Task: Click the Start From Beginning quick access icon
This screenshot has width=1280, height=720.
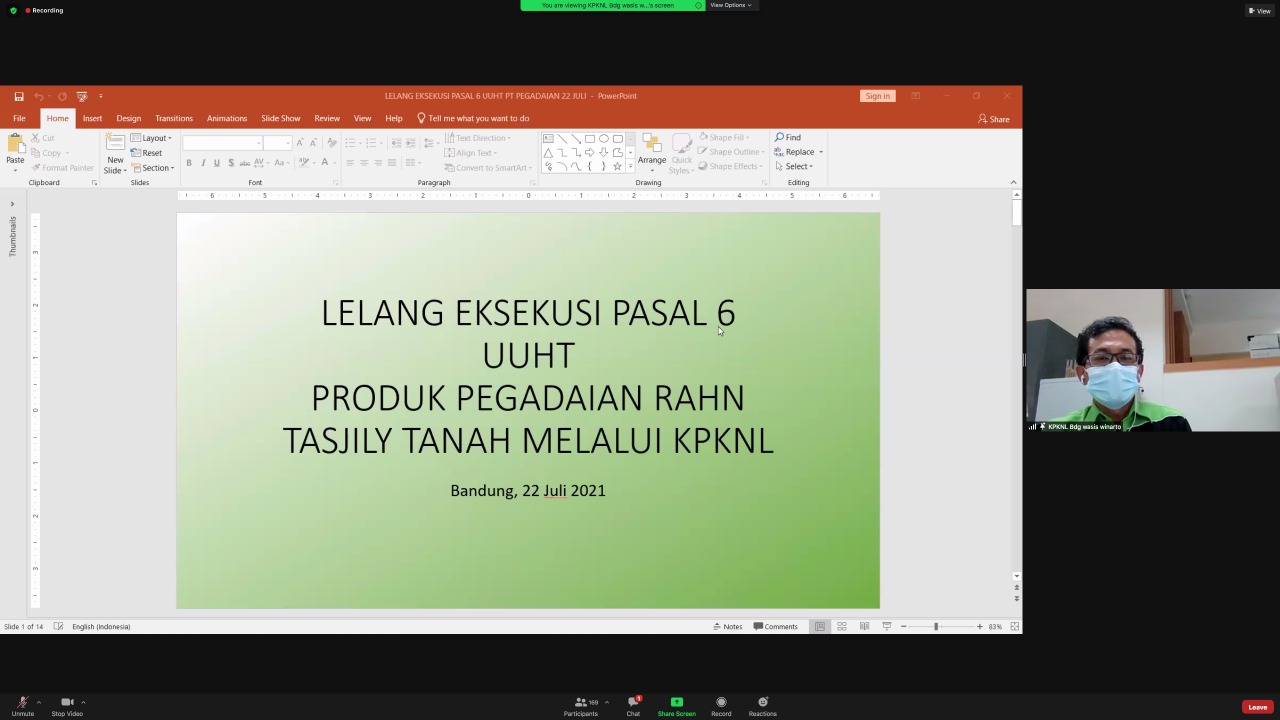Action: click(82, 96)
